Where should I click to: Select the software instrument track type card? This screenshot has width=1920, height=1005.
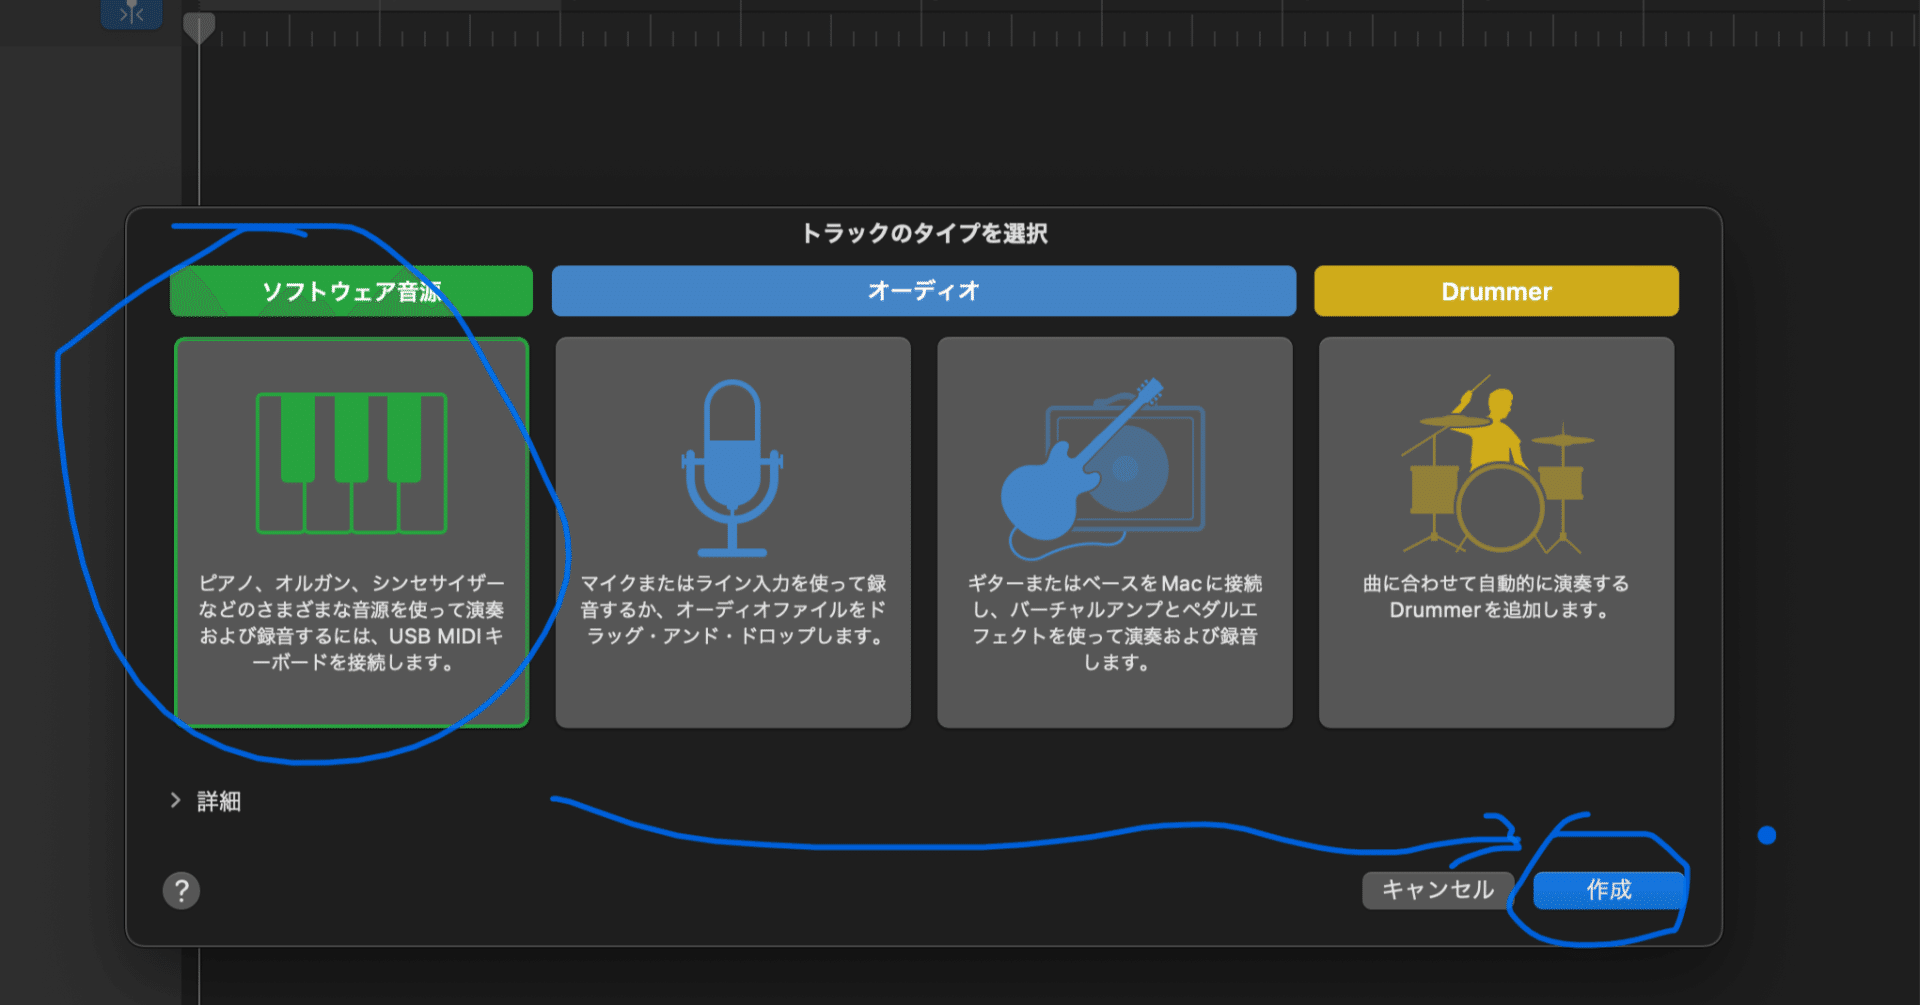point(351,533)
